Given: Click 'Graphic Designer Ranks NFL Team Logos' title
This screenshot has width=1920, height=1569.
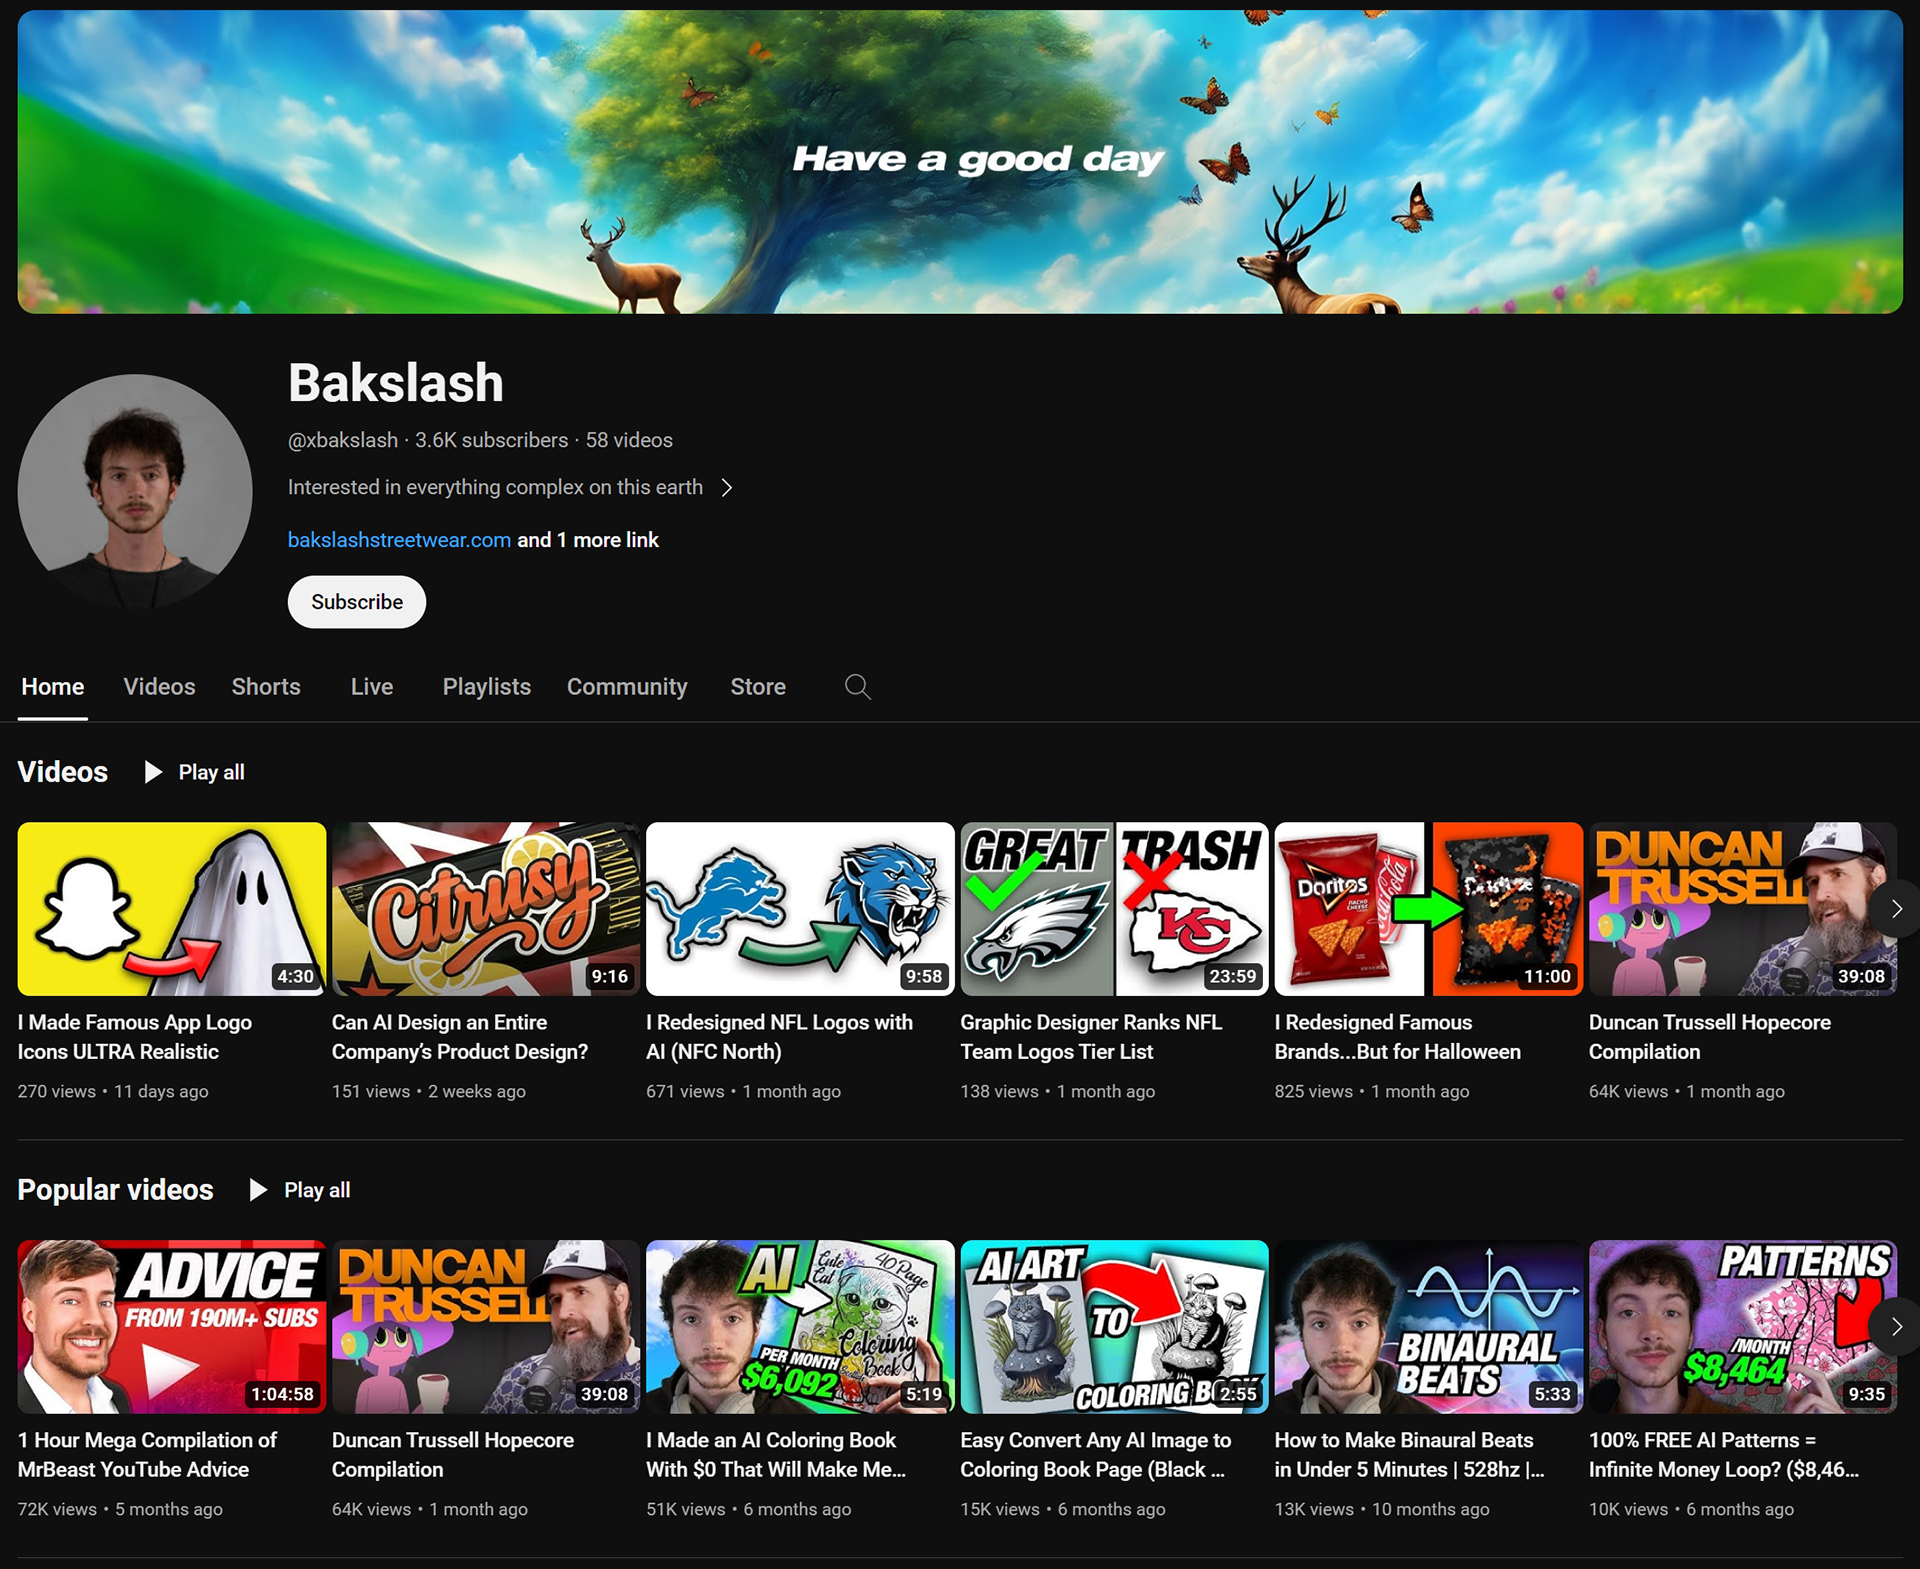Looking at the screenshot, I should coord(1090,1037).
